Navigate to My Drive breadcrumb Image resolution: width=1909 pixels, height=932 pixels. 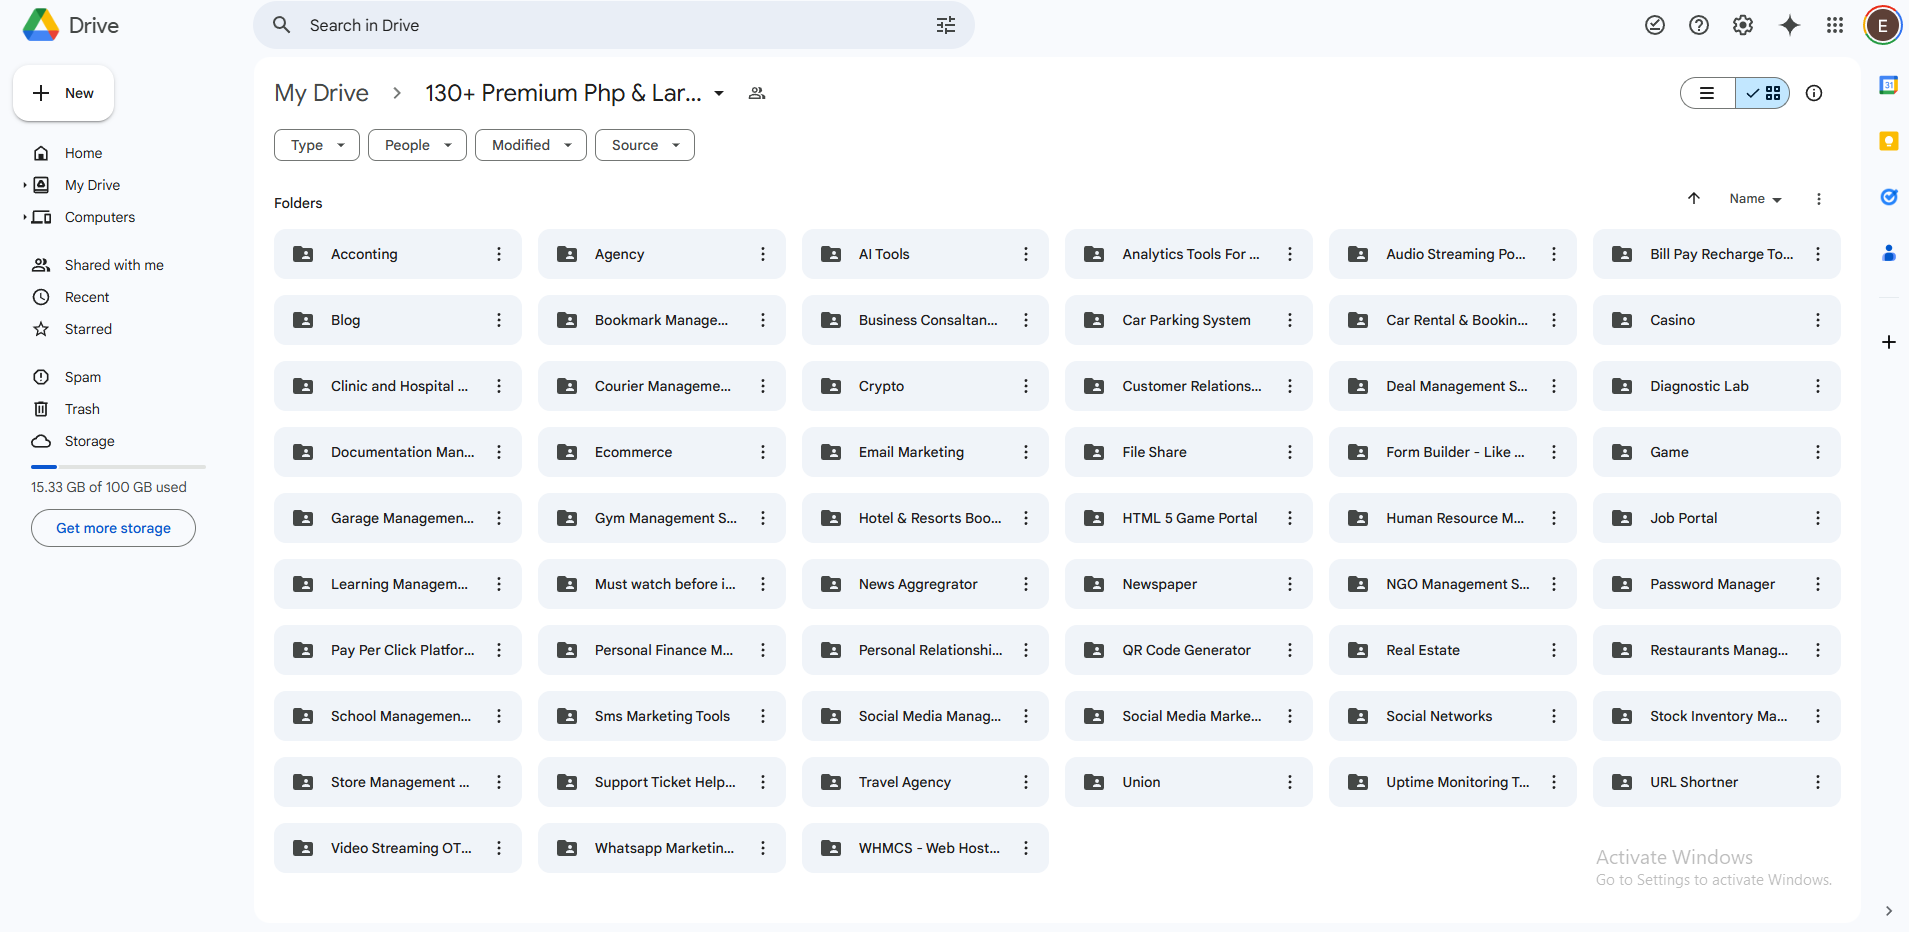321,93
